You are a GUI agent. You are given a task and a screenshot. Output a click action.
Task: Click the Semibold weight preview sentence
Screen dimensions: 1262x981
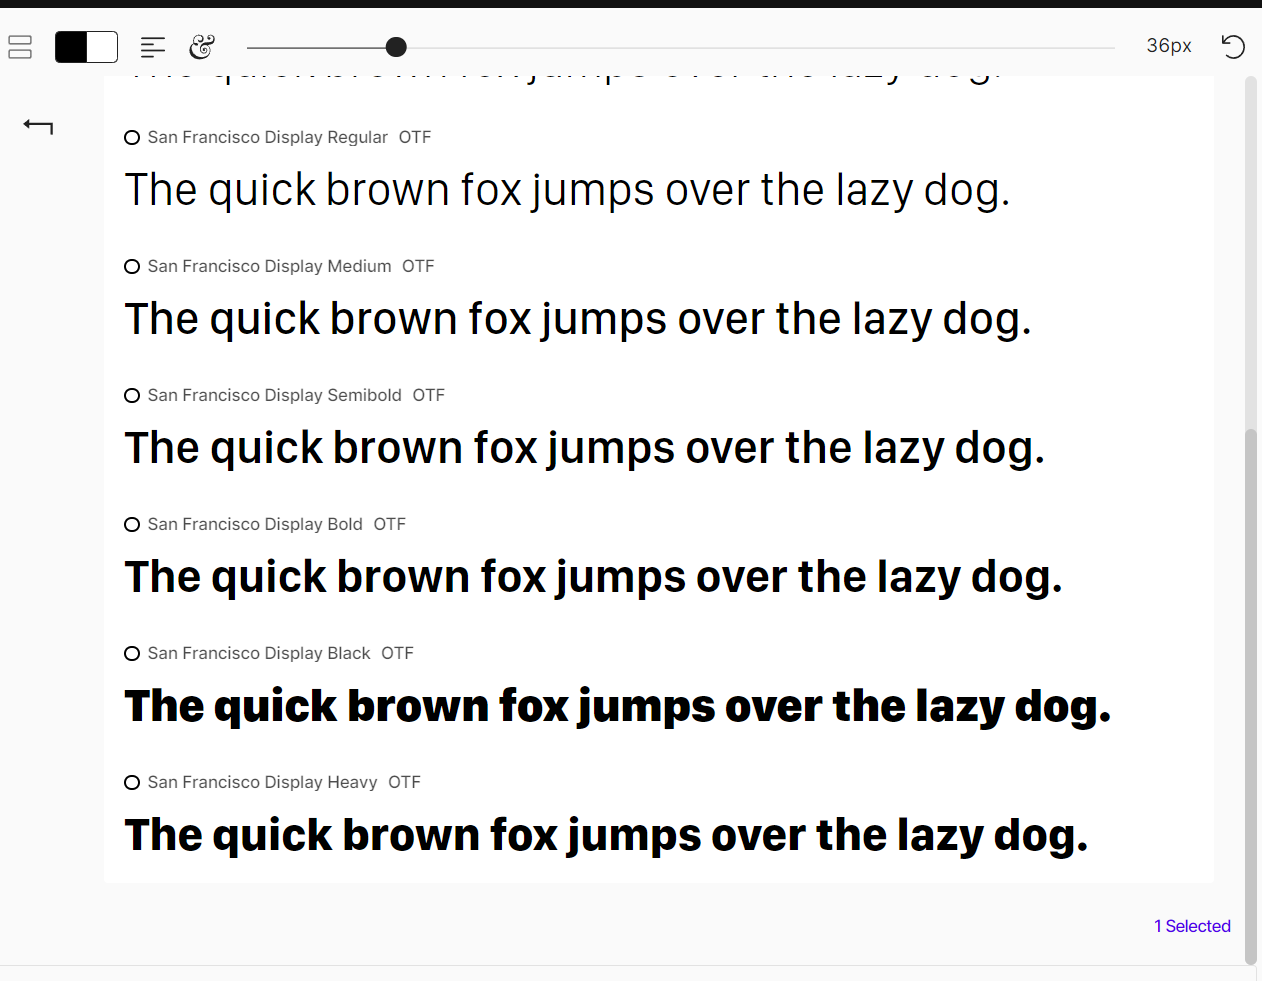tap(585, 449)
